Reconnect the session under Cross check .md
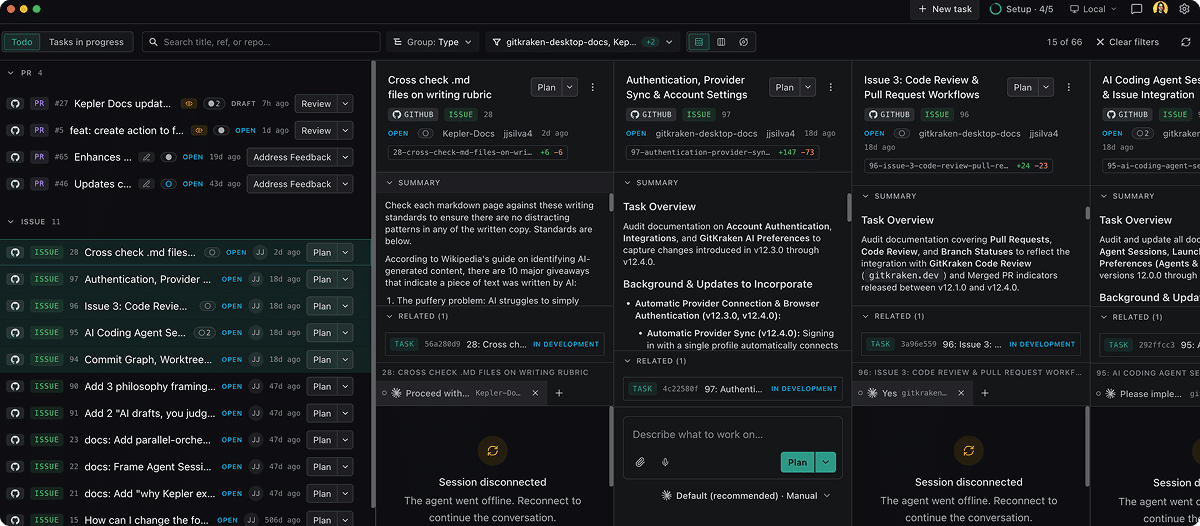Viewport: 1200px width, 526px height. tap(493, 452)
